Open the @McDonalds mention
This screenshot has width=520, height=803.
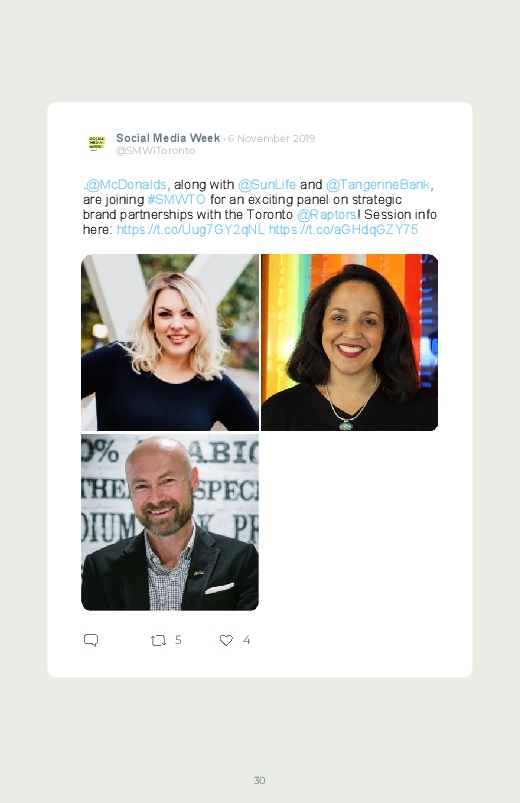(x=126, y=184)
